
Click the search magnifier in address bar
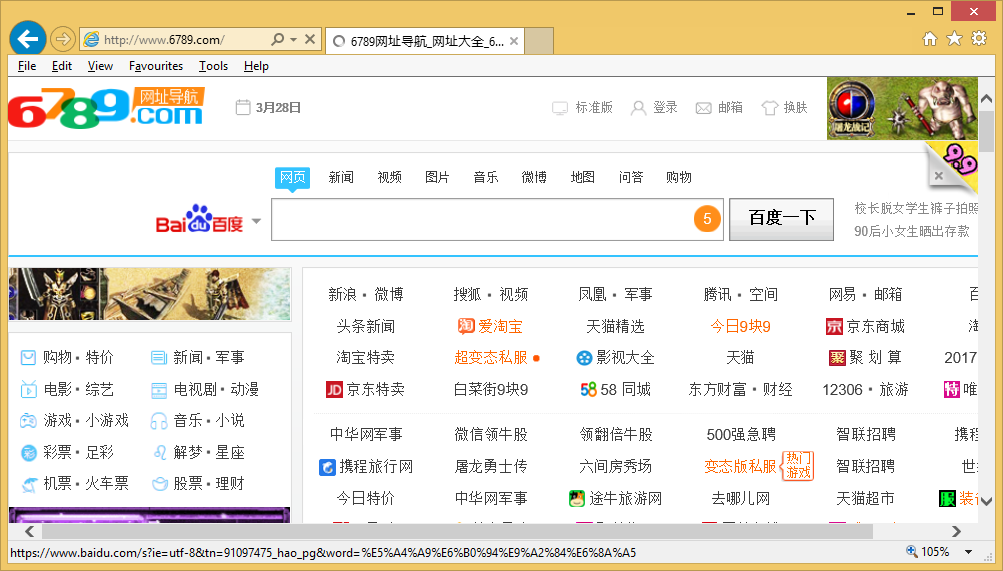click(x=277, y=40)
